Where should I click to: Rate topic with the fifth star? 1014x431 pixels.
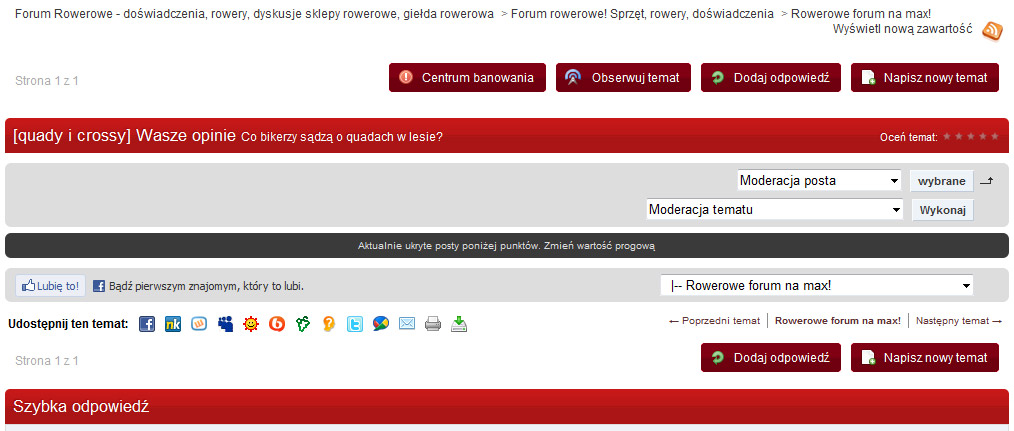(994, 136)
